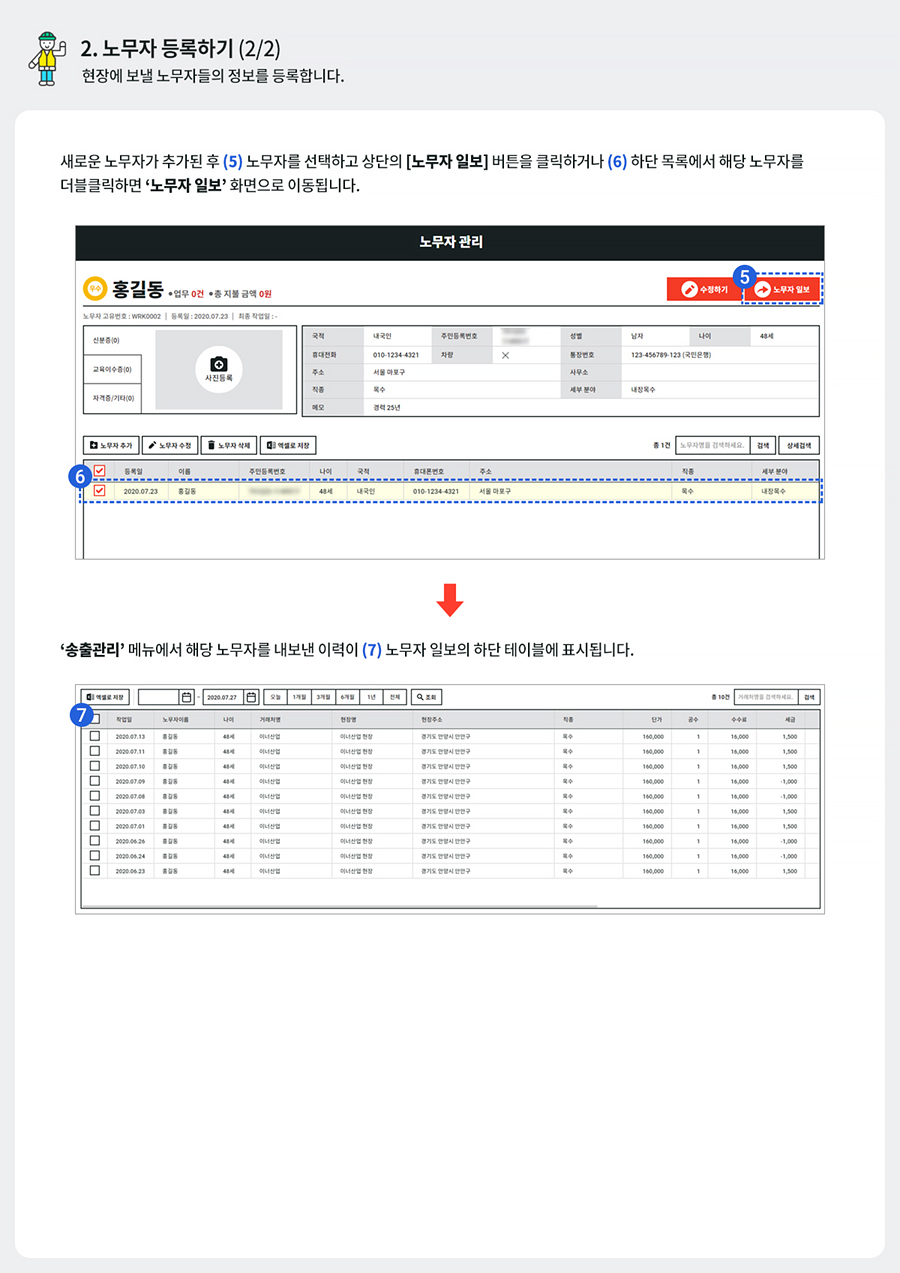
Task: Click 010-1234-4321 in the worker list row
Action: (x=436, y=491)
